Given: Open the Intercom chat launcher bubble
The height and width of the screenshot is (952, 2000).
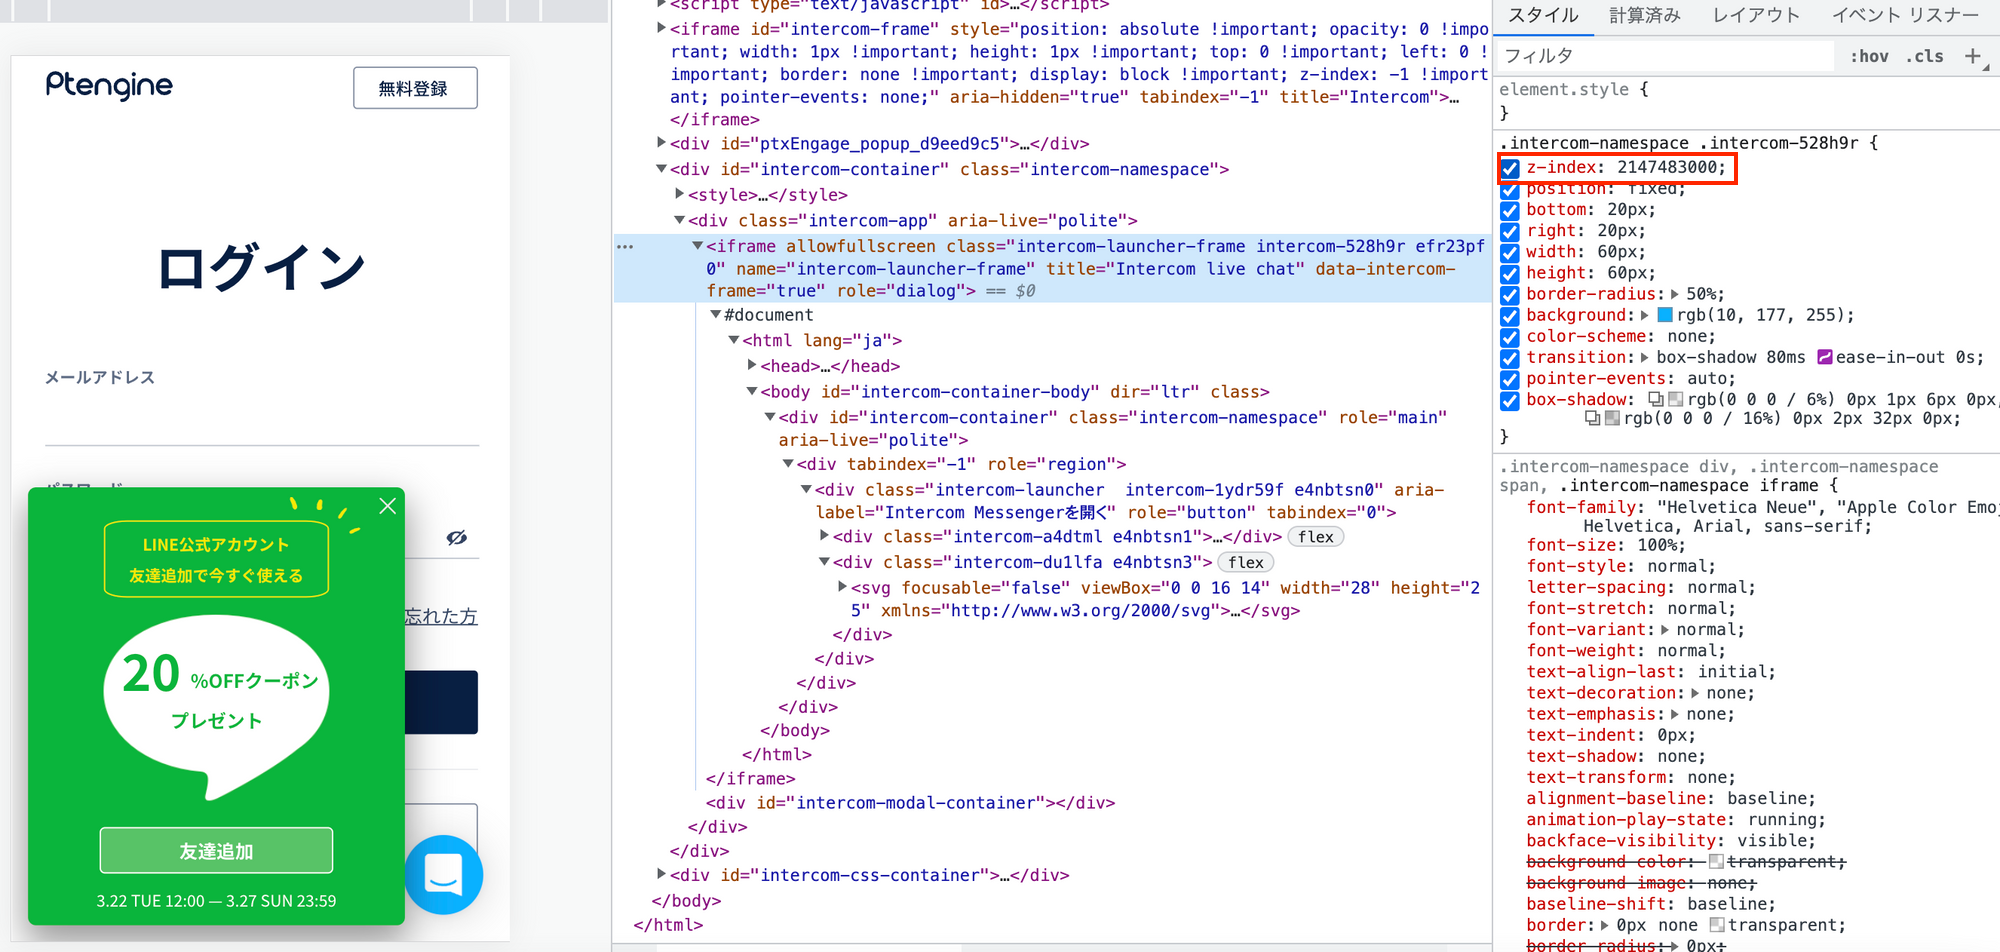Looking at the screenshot, I should tap(444, 874).
